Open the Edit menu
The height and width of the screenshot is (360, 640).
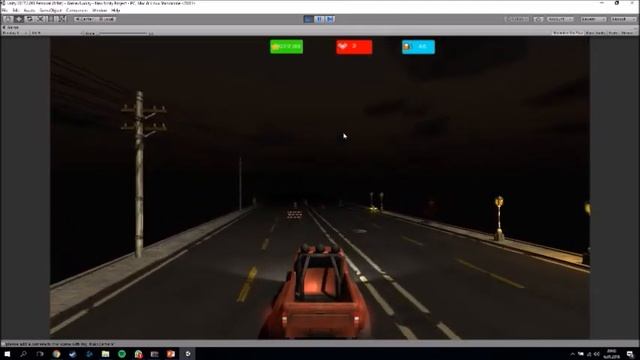16,10
